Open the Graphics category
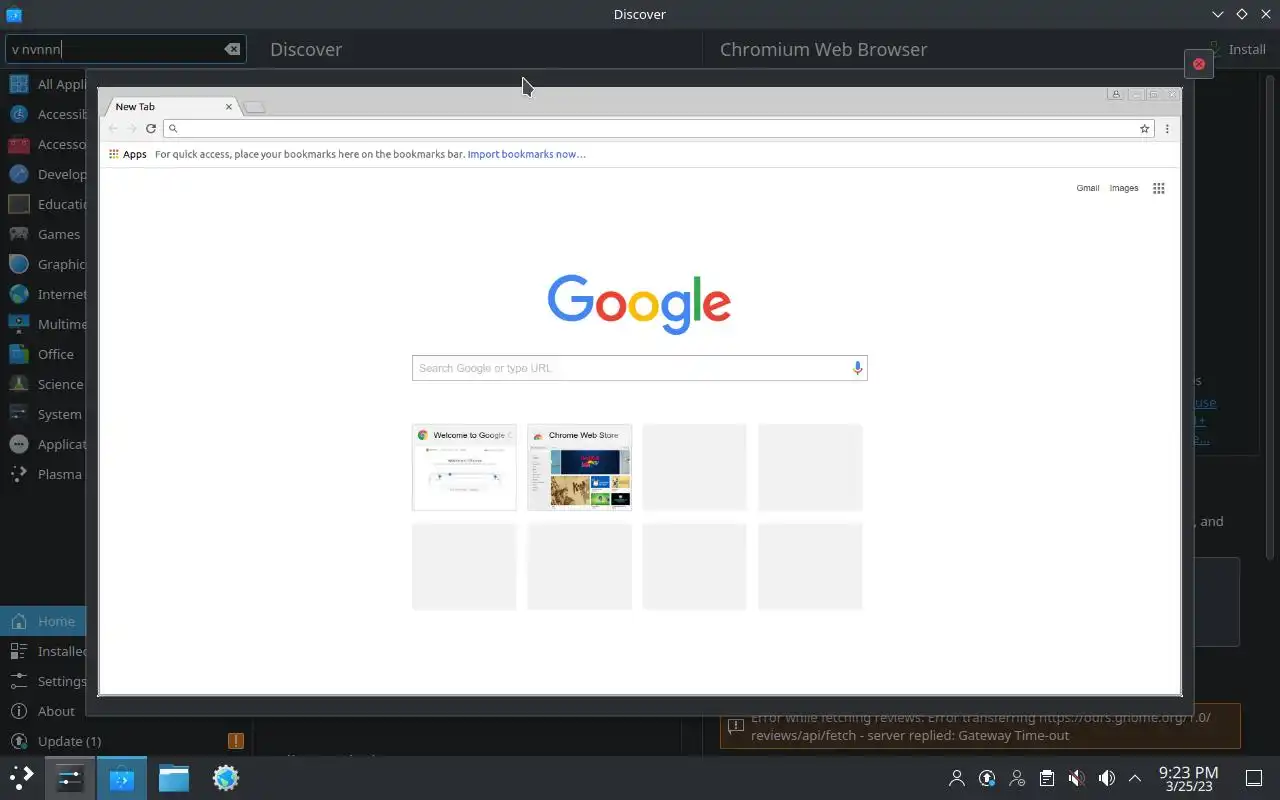The width and height of the screenshot is (1280, 800). [x=44, y=264]
